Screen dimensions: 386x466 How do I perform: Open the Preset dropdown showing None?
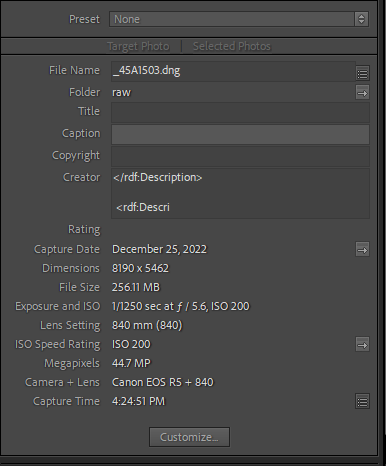tap(239, 19)
